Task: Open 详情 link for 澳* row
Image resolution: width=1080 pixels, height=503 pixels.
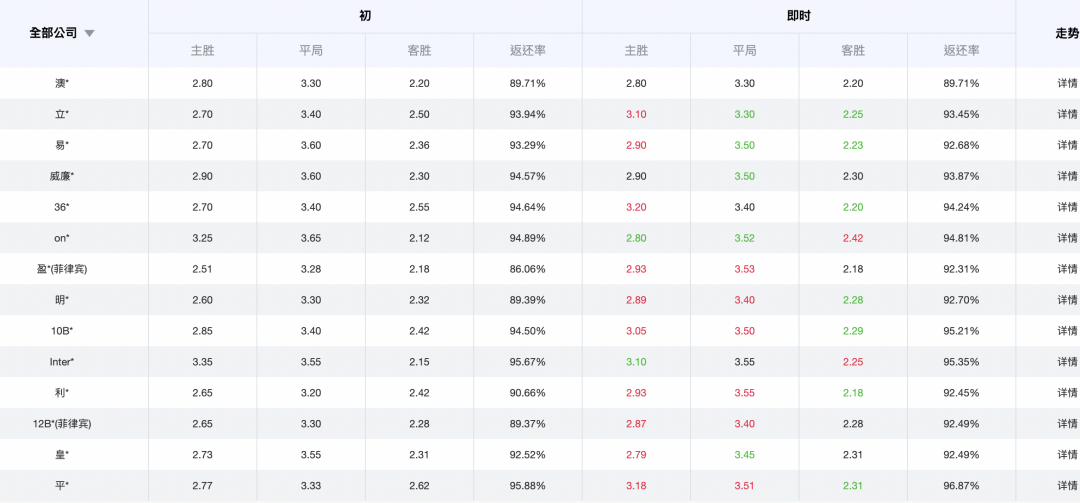Action: click(1068, 83)
